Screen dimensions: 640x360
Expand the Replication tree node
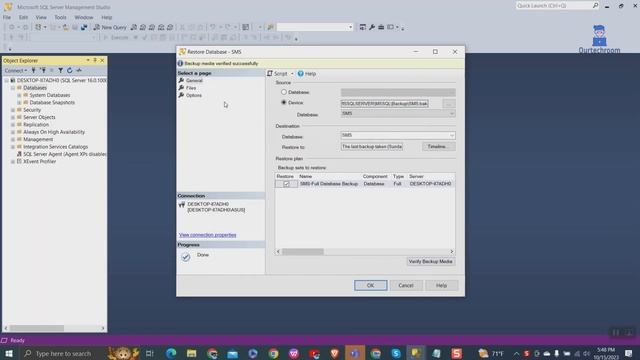coord(13,124)
